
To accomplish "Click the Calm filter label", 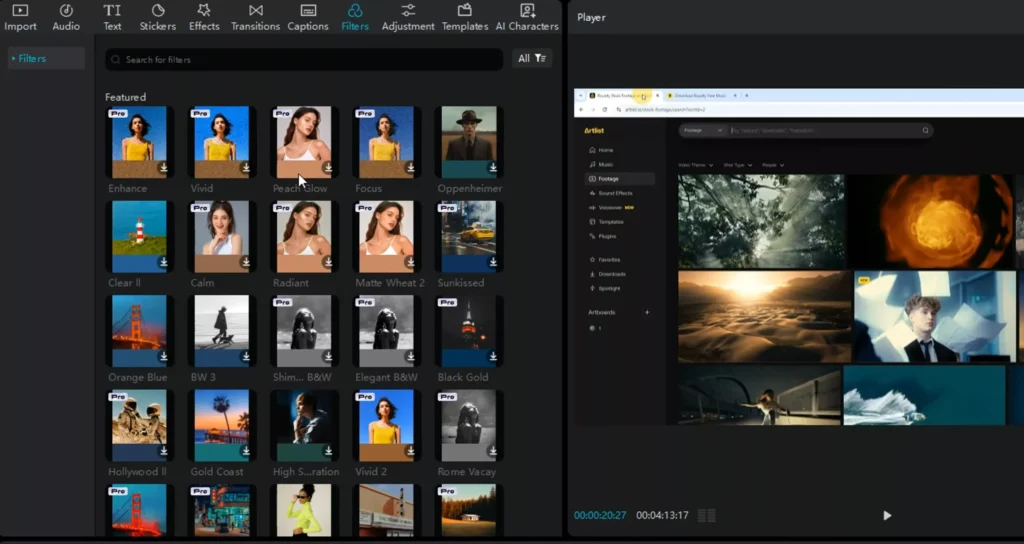I will point(202,283).
